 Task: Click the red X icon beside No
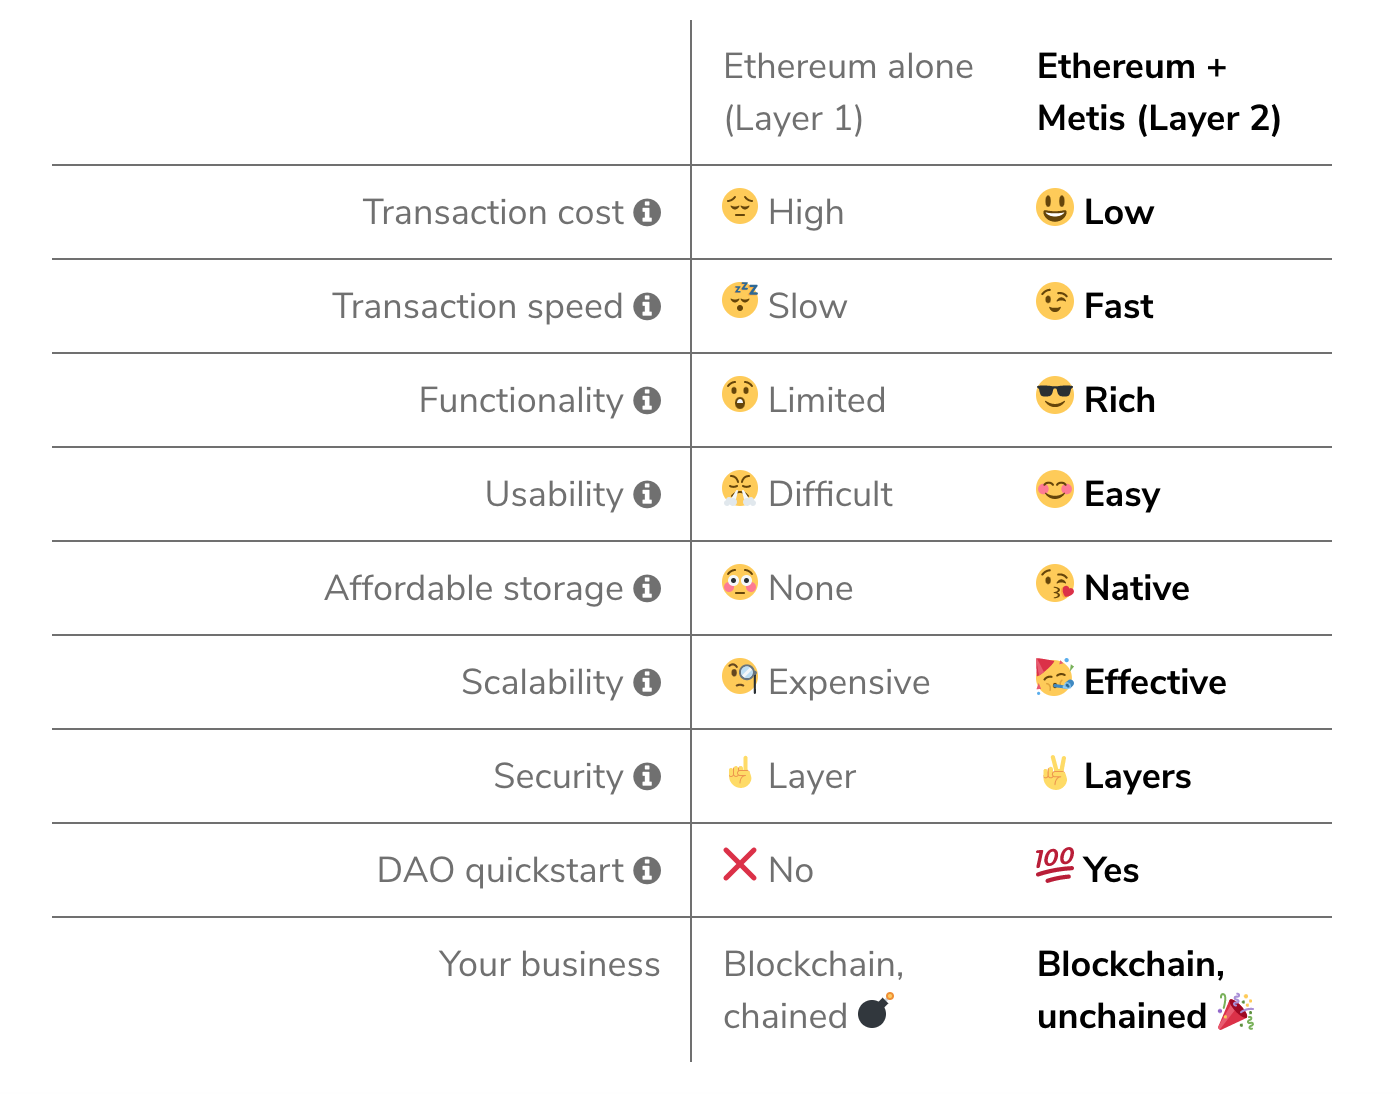[x=740, y=864]
